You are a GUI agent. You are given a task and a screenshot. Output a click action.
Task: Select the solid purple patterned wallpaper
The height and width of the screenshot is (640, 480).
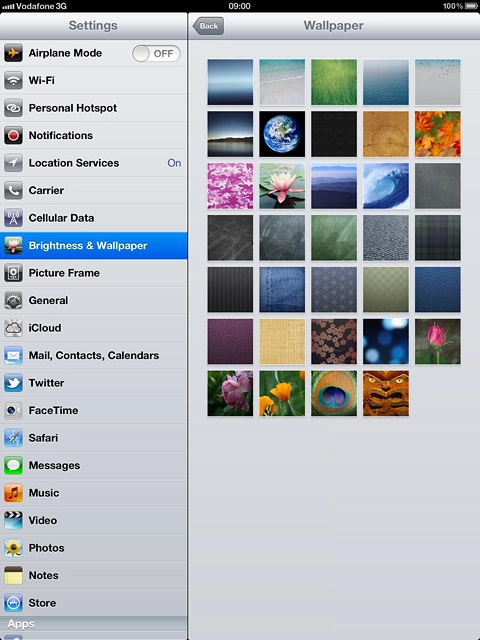pos(230,341)
